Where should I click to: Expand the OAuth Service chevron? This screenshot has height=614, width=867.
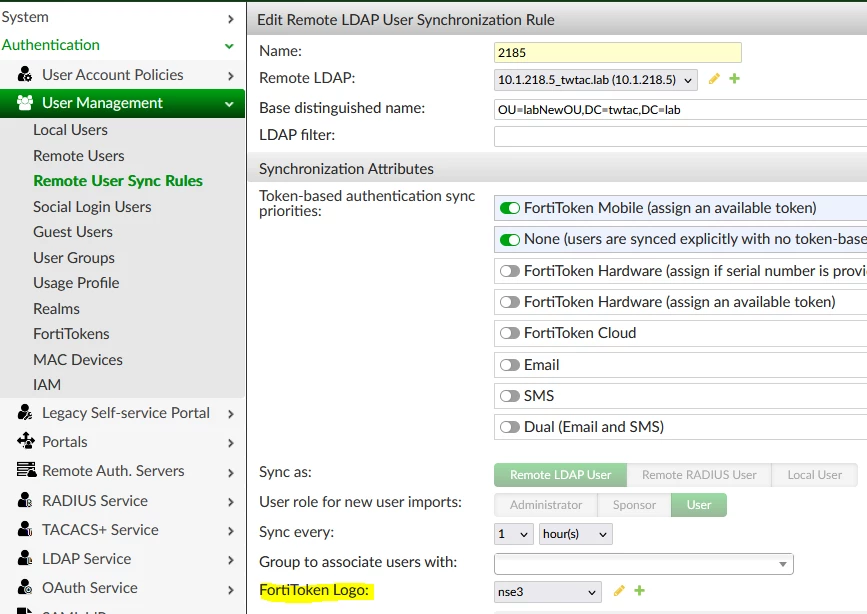pyautogui.click(x=231, y=591)
